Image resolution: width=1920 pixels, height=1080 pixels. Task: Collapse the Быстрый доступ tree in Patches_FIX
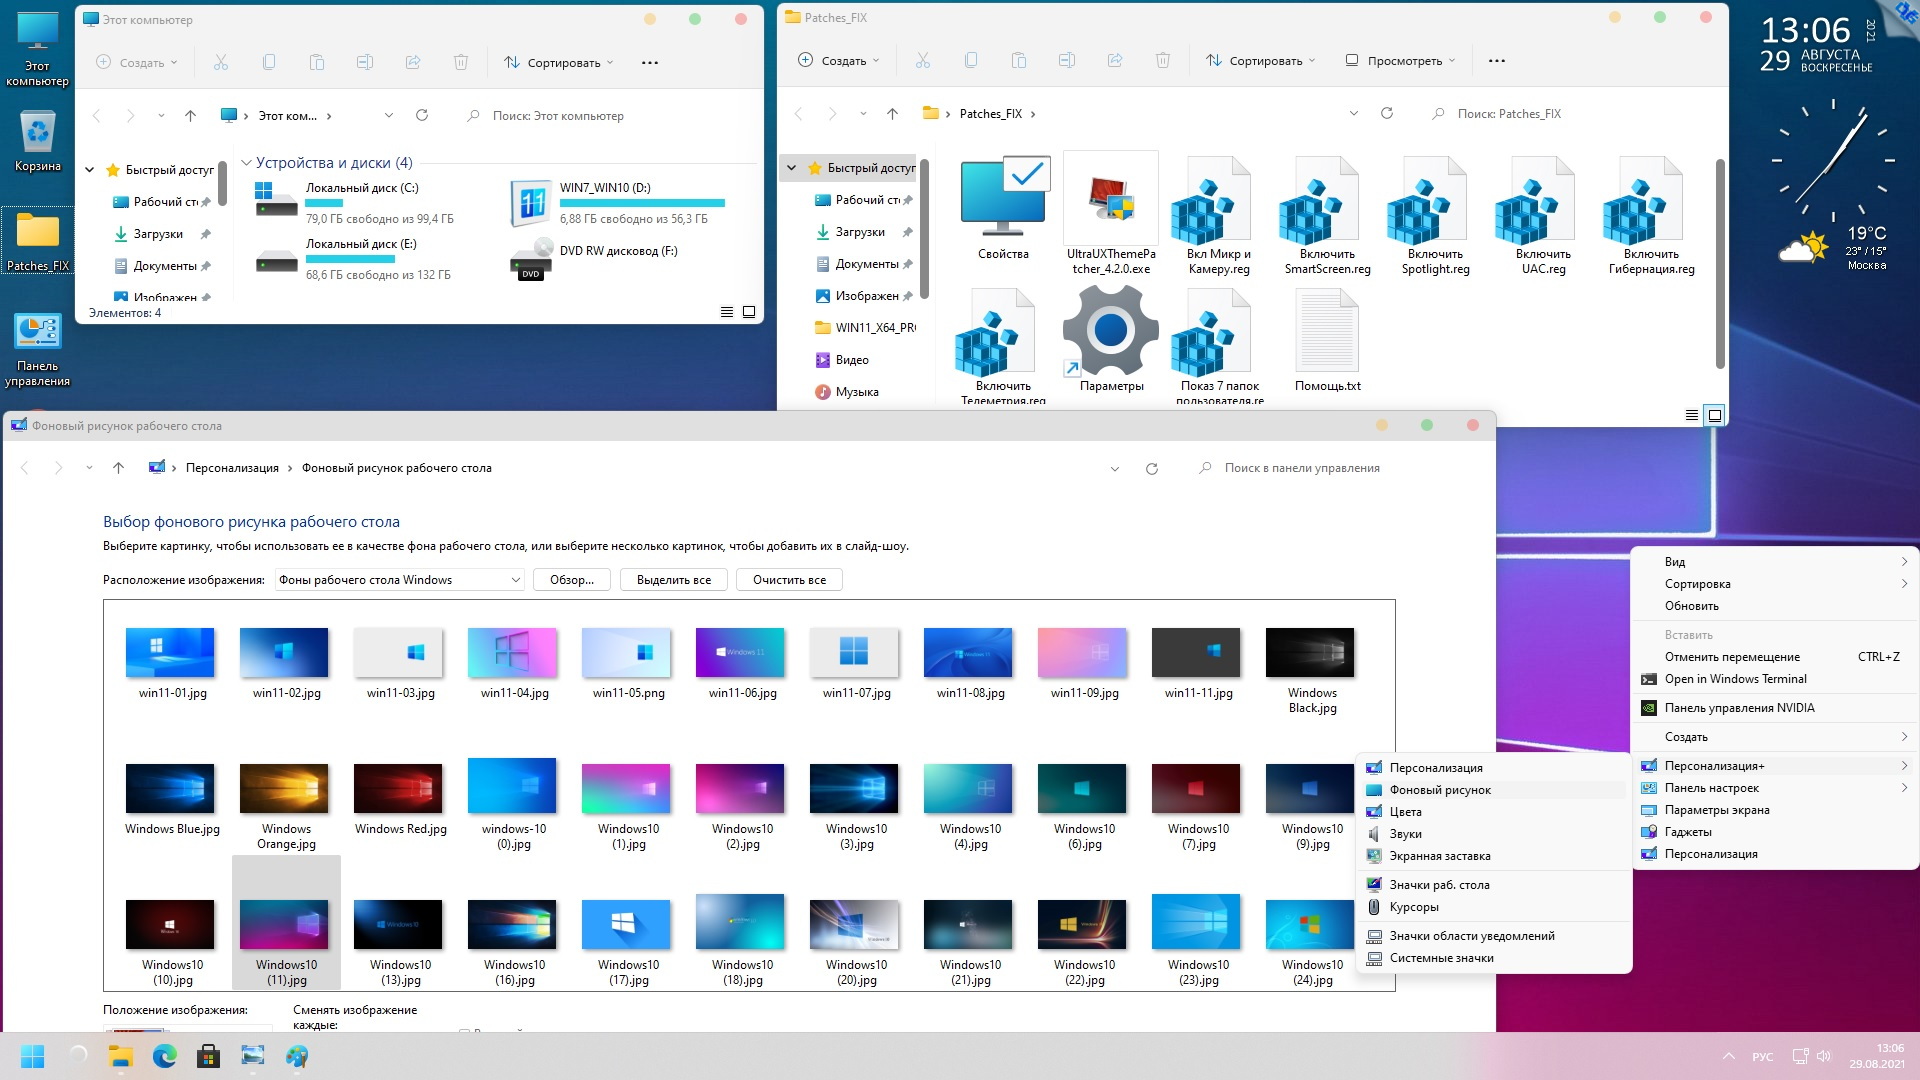pos(791,168)
